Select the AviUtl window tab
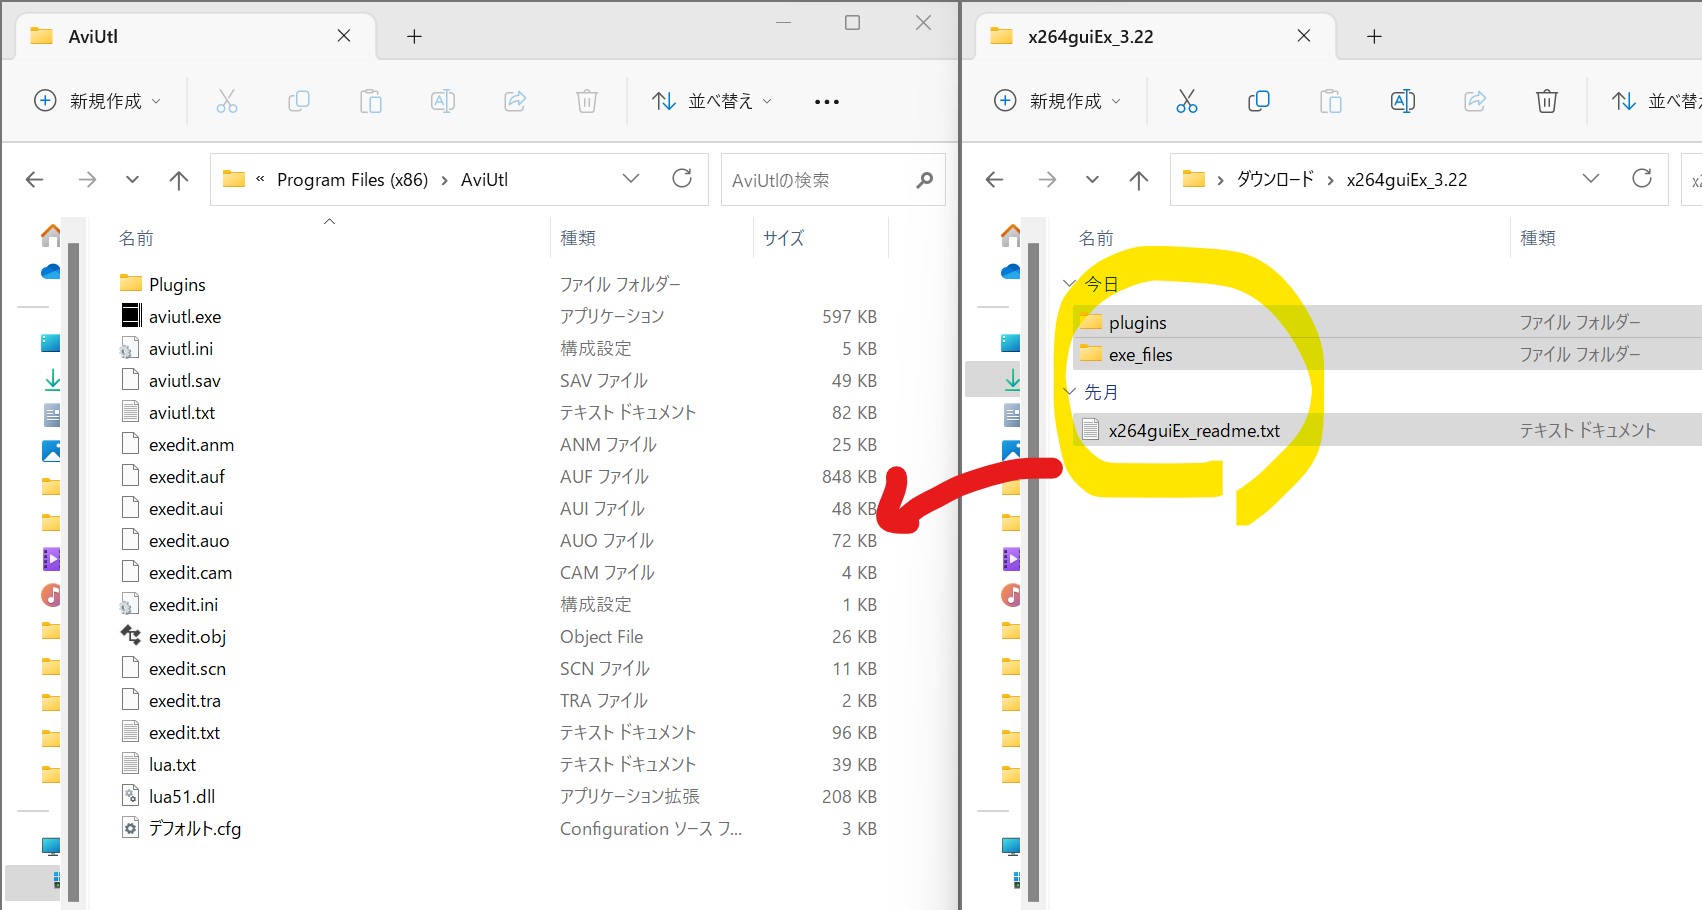Image resolution: width=1702 pixels, height=910 pixels. tap(195, 36)
